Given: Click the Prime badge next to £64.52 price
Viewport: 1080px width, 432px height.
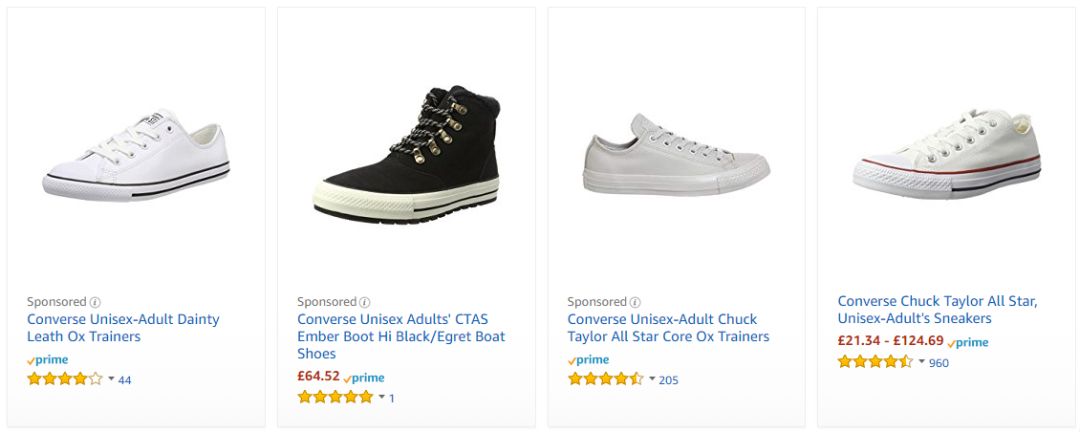Looking at the screenshot, I should [364, 378].
